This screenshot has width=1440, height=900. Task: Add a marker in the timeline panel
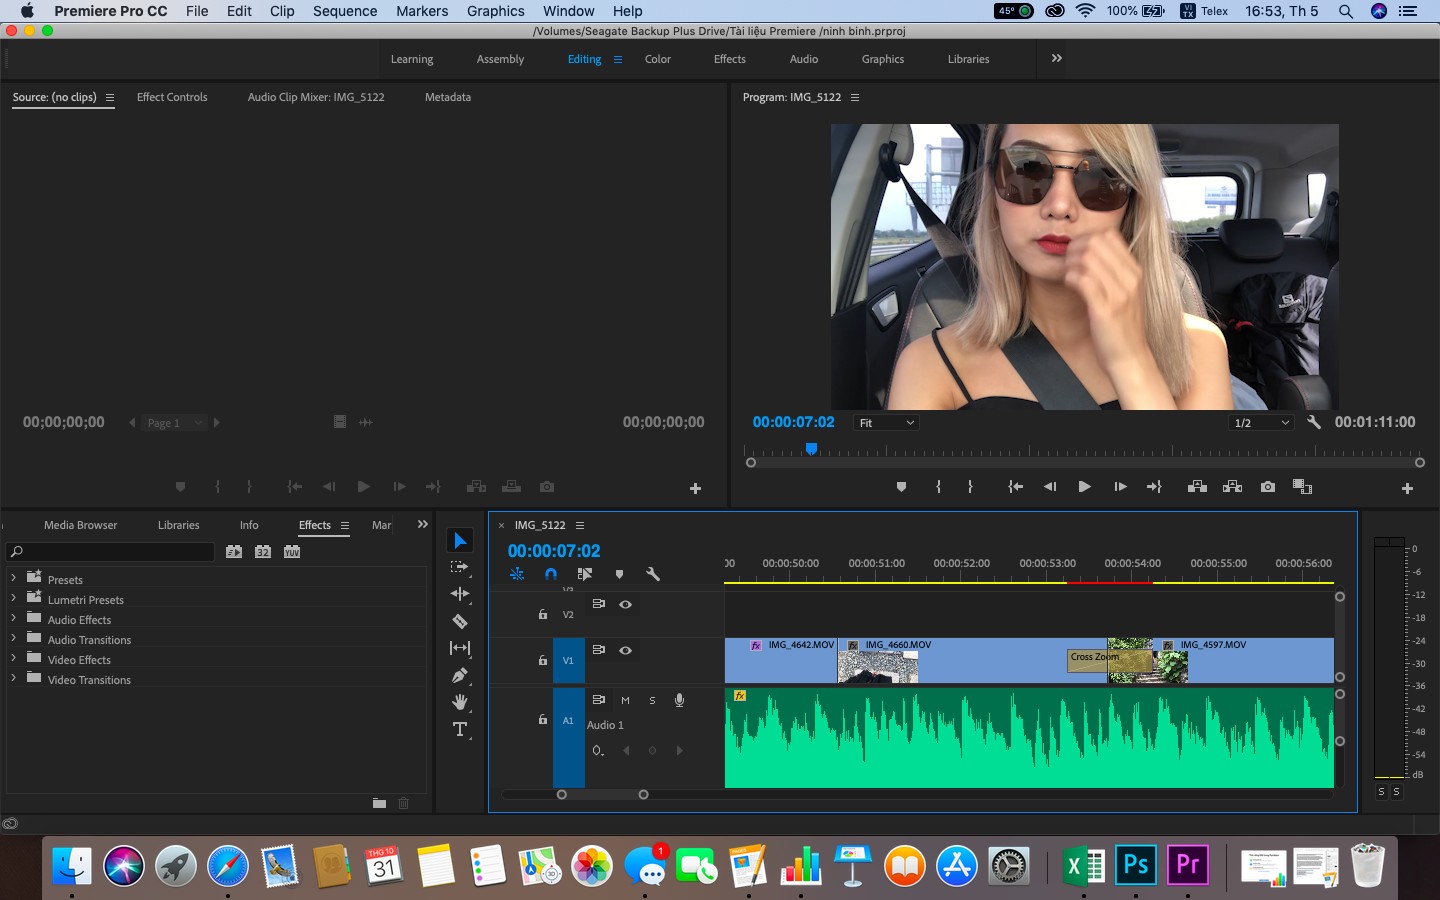tap(619, 574)
